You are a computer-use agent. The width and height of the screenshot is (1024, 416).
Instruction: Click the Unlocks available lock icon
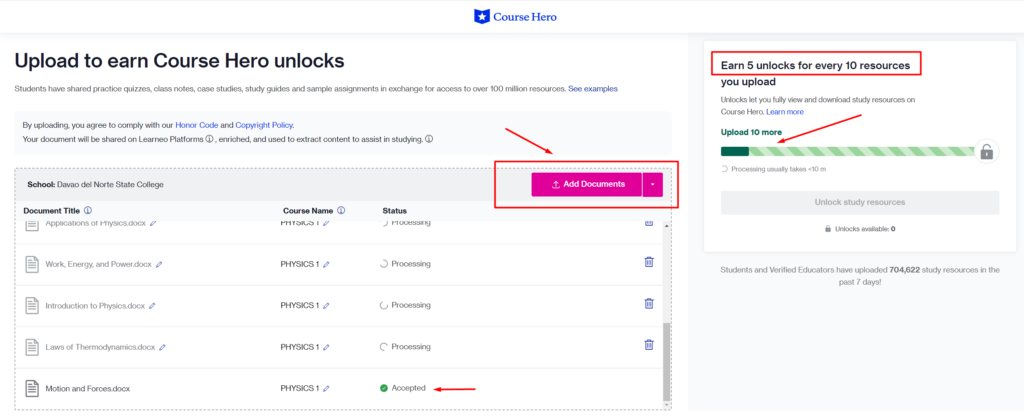coord(828,229)
